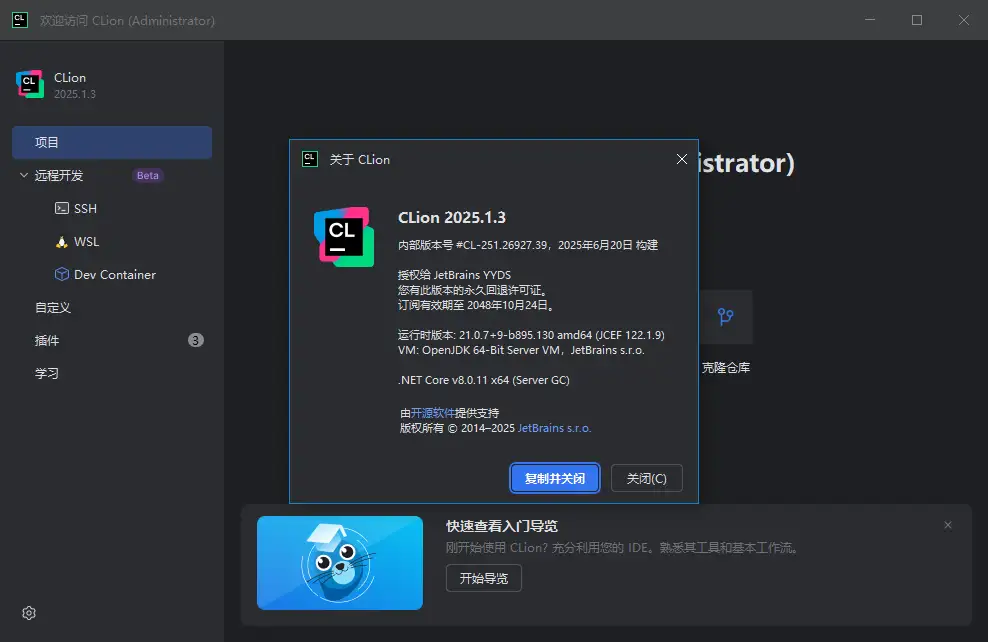The width and height of the screenshot is (988, 642).
Task: Click the 克隆仓库 branch icon
Action: click(x=725, y=317)
